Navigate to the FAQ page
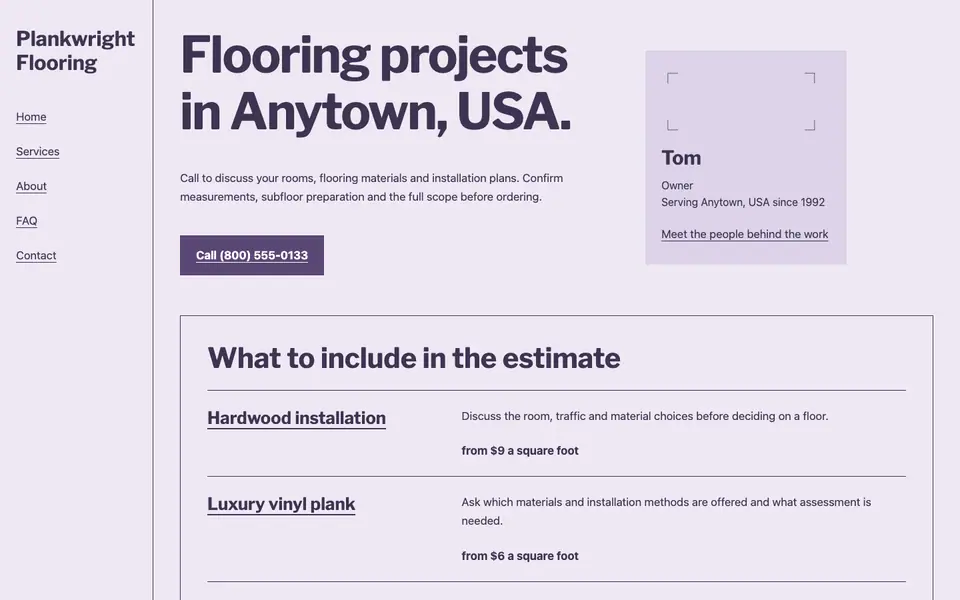This screenshot has height=600, width=960. point(26,220)
